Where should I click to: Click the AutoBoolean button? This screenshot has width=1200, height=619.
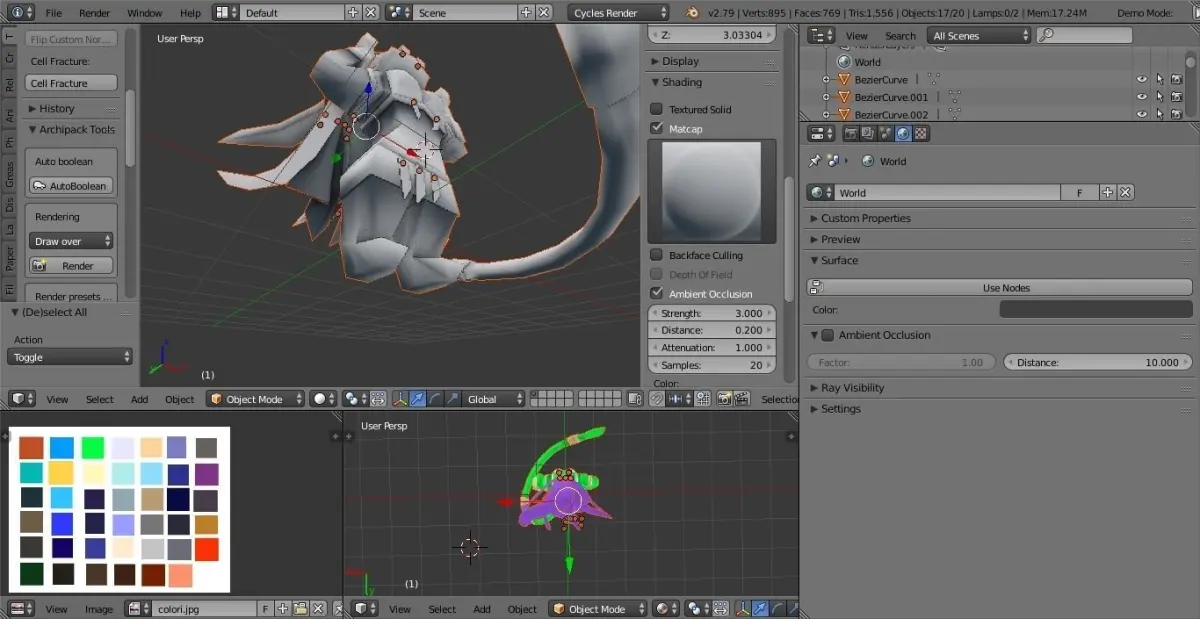[x=71, y=186]
